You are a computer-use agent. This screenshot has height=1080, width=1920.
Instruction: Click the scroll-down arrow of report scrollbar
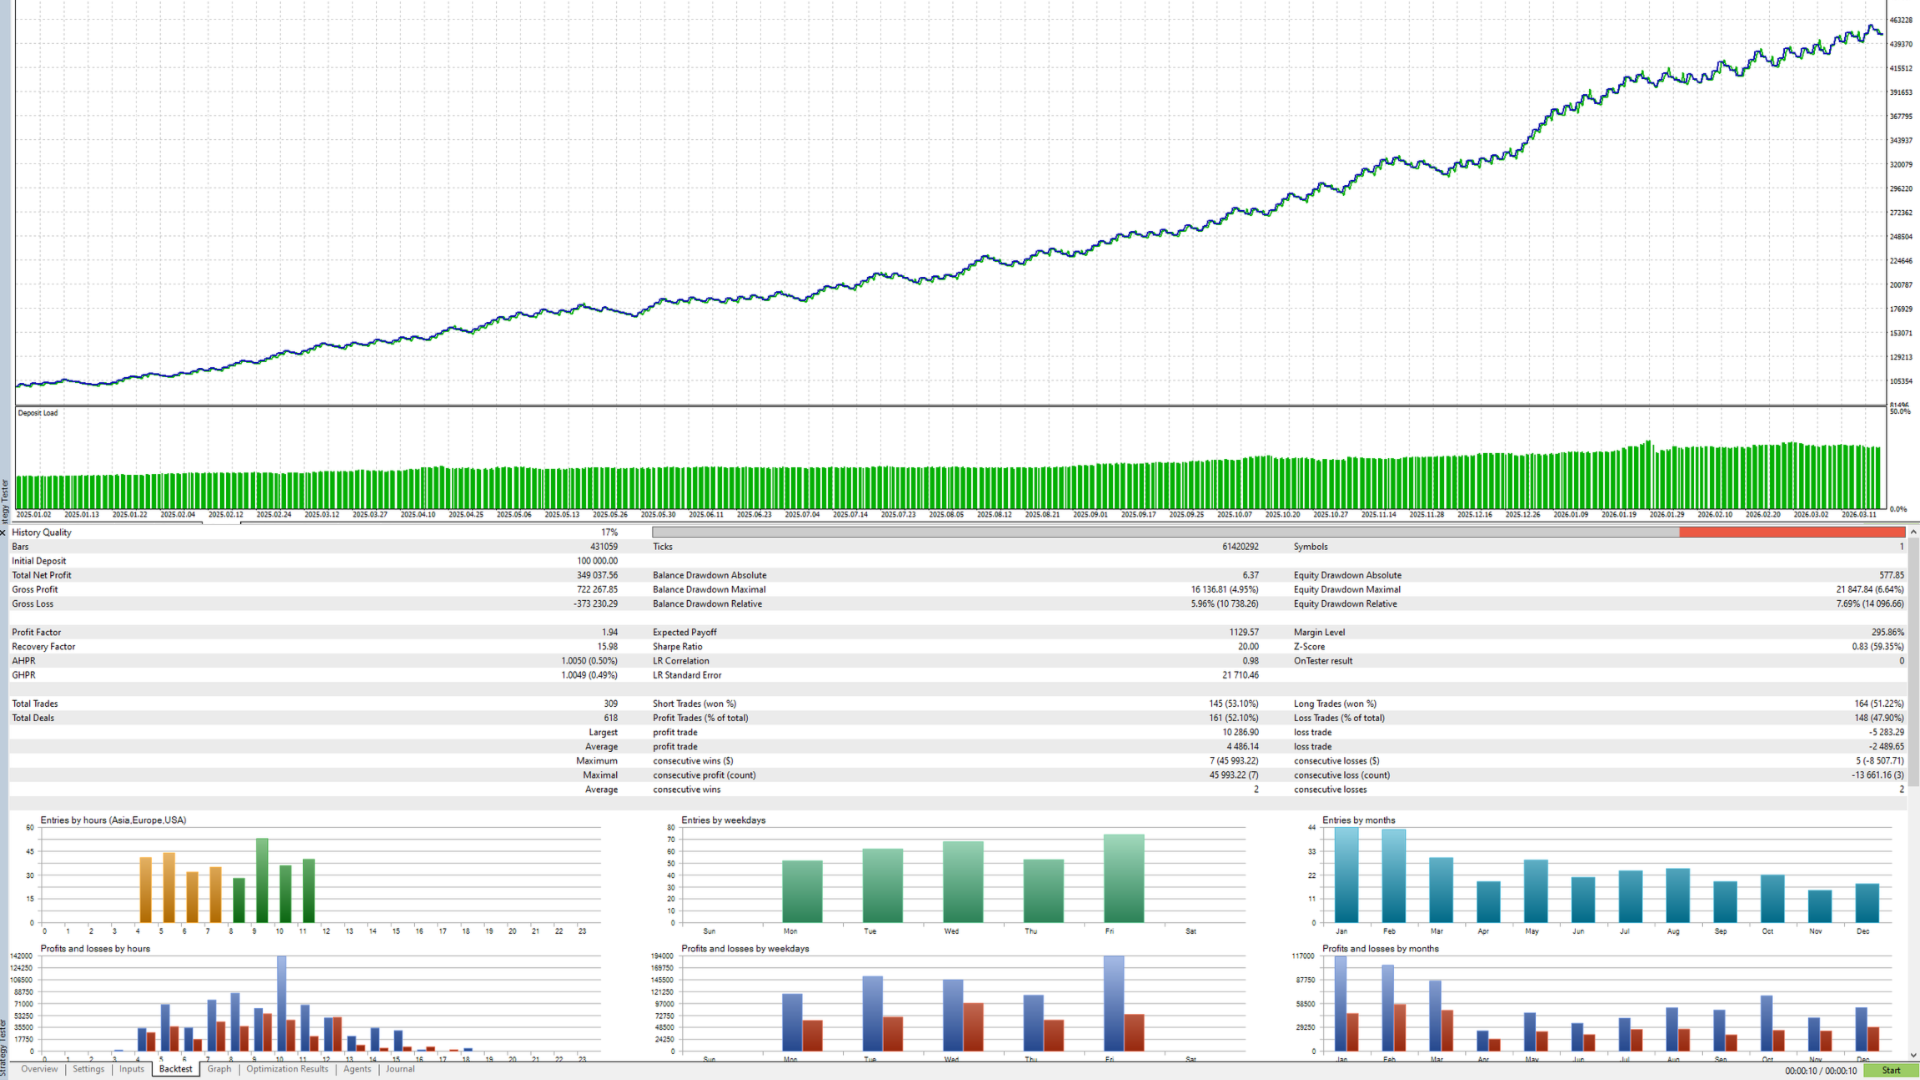pos(1913,1055)
